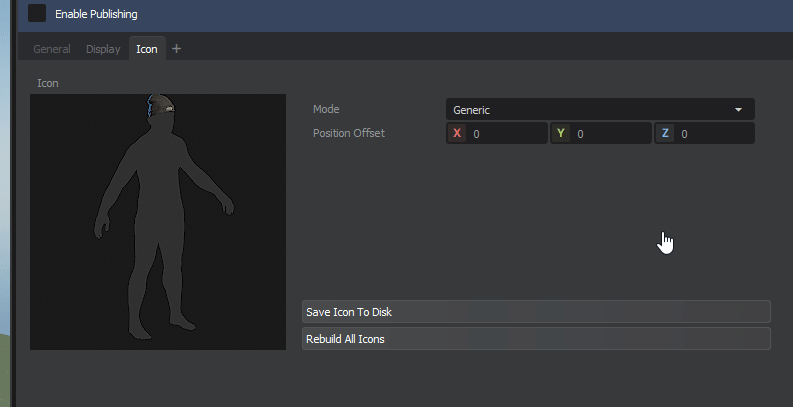
Task: Click the plus icon to add tab
Action: click(177, 48)
